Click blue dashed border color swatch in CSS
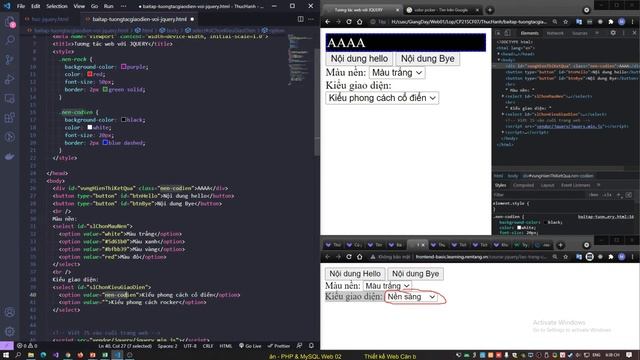The height and width of the screenshot is (360, 640). tap(105, 142)
